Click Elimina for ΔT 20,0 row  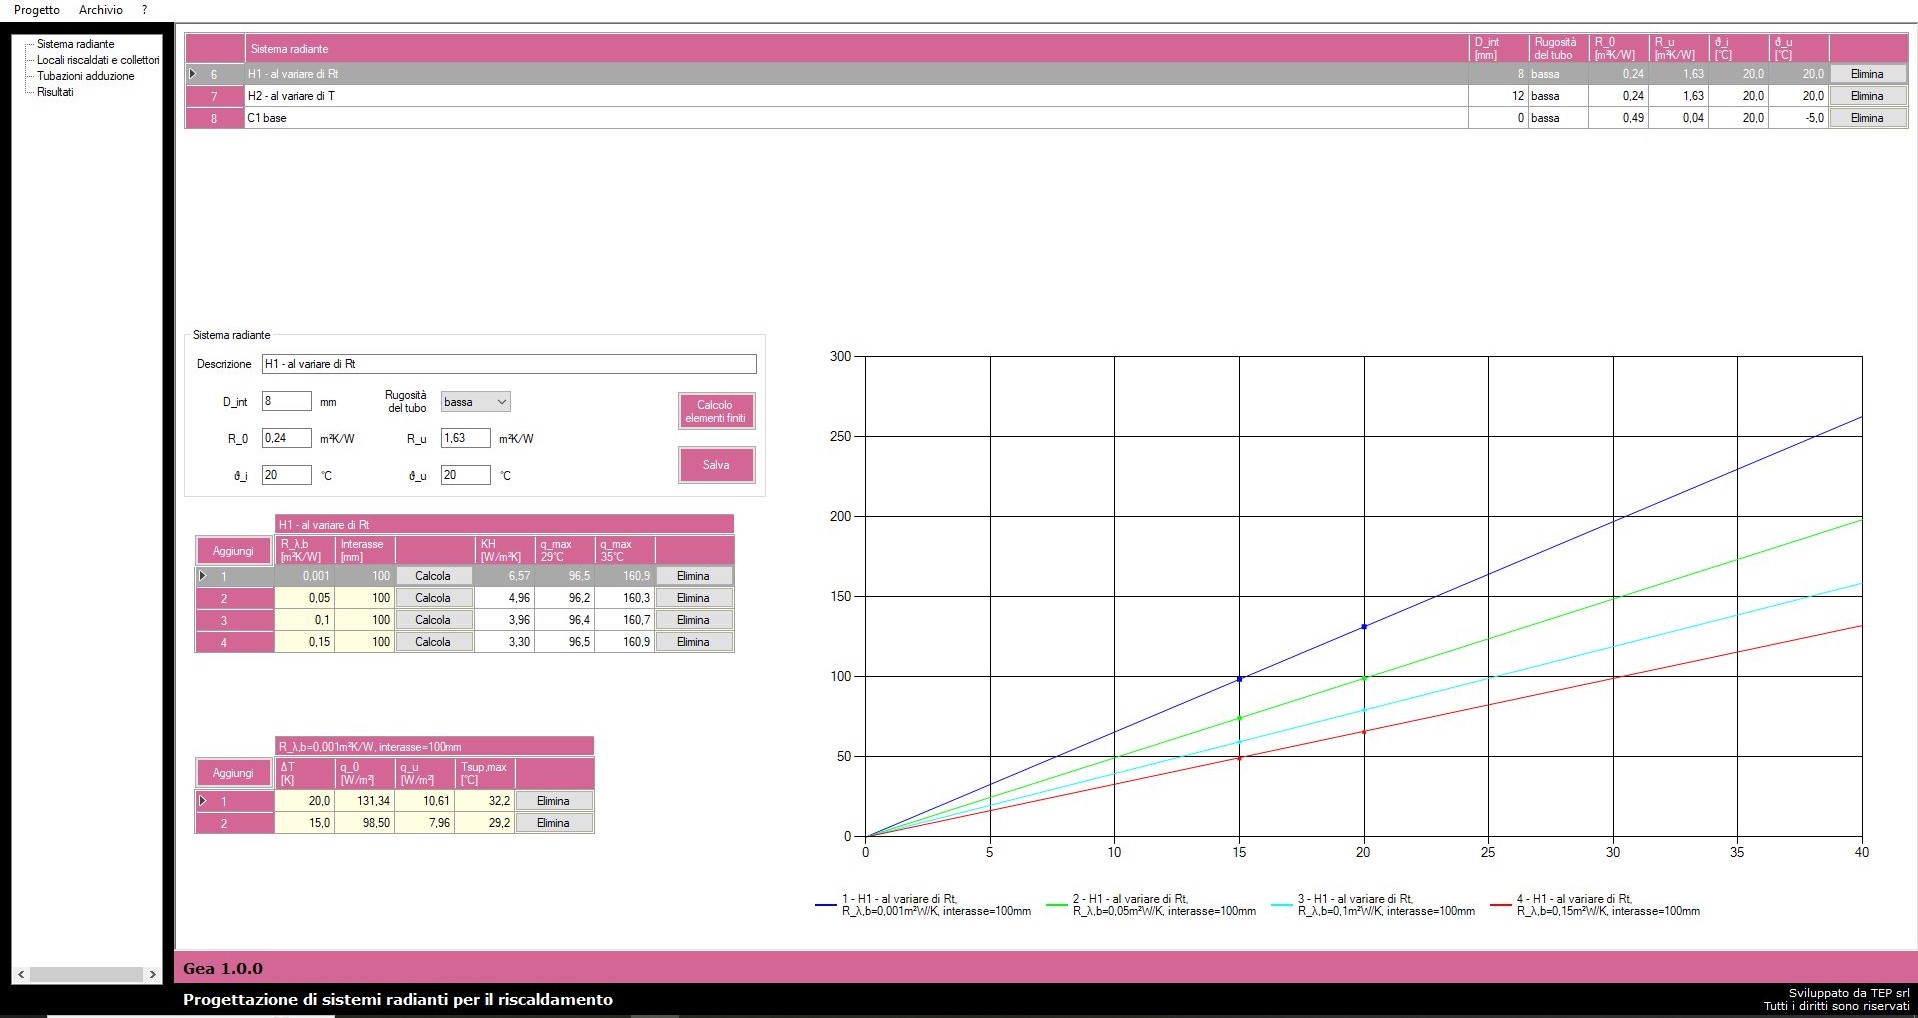(553, 801)
